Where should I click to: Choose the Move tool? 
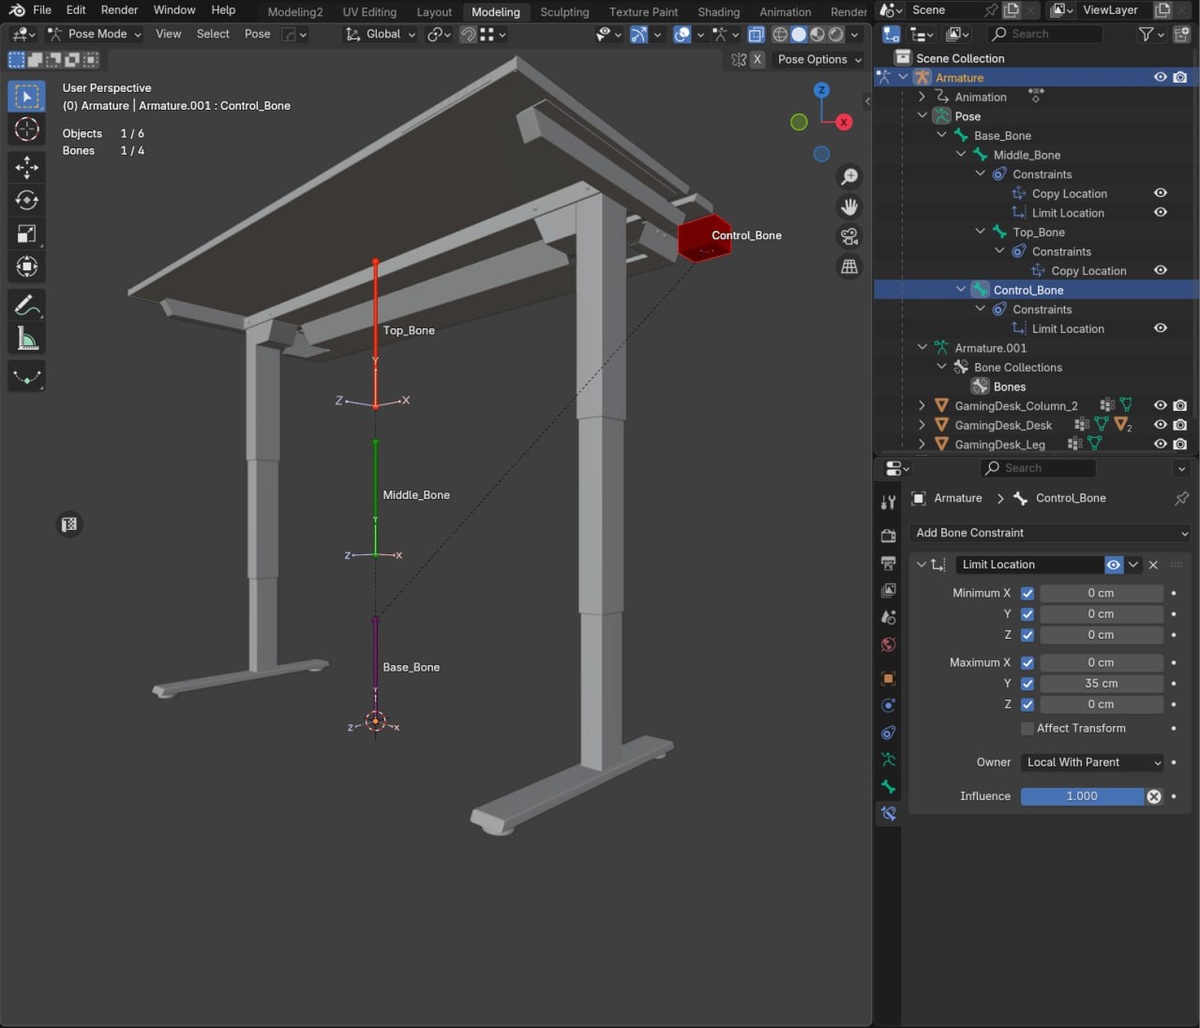coord(27,167)
